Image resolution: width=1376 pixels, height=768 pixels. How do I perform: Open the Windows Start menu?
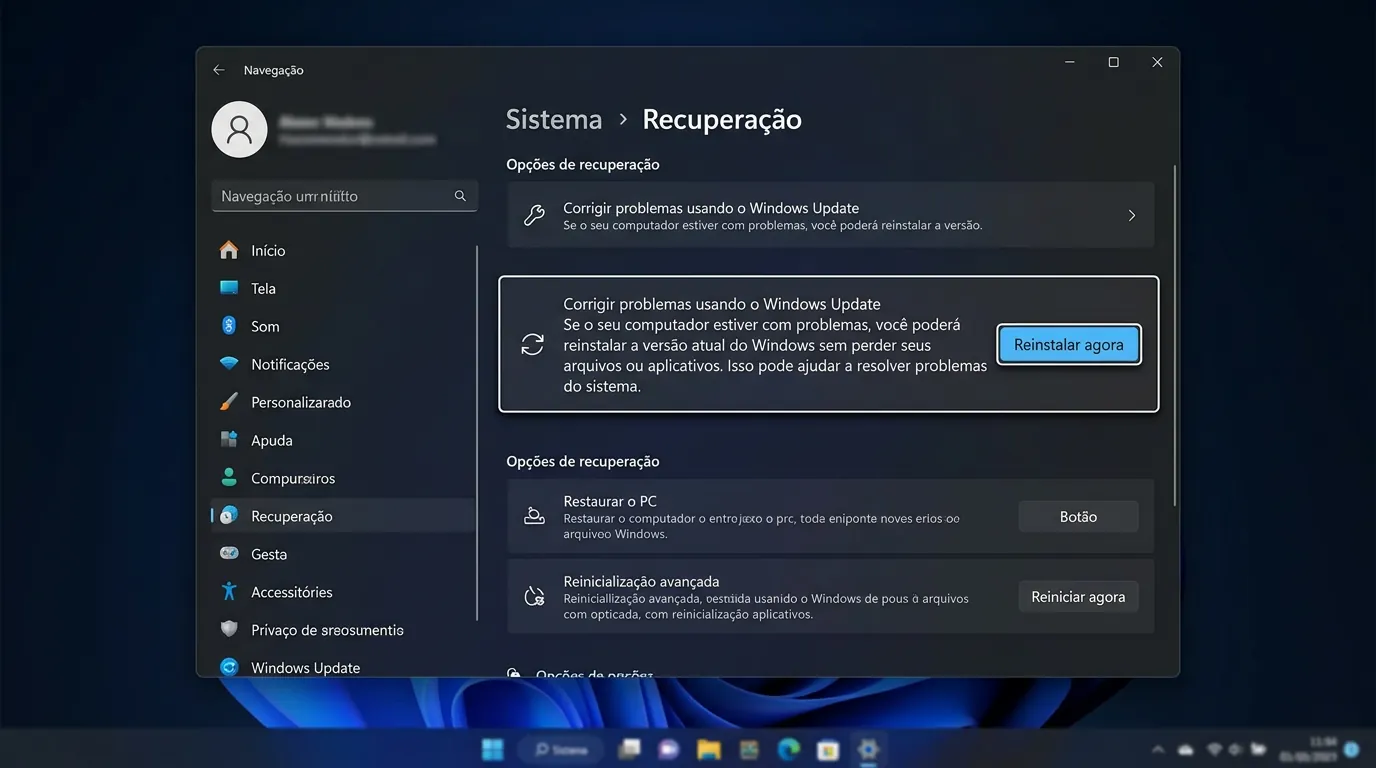[493, 749]
